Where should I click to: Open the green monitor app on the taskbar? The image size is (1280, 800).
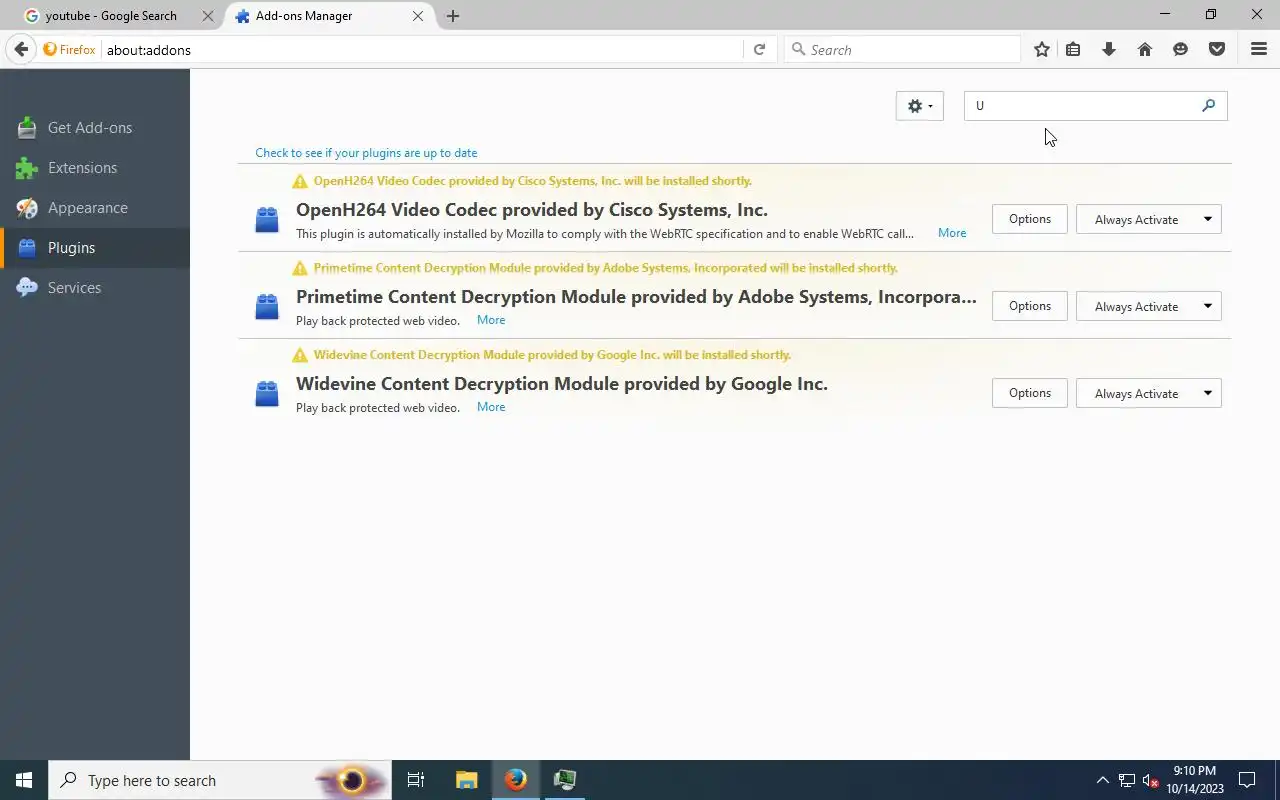[565, 780]
